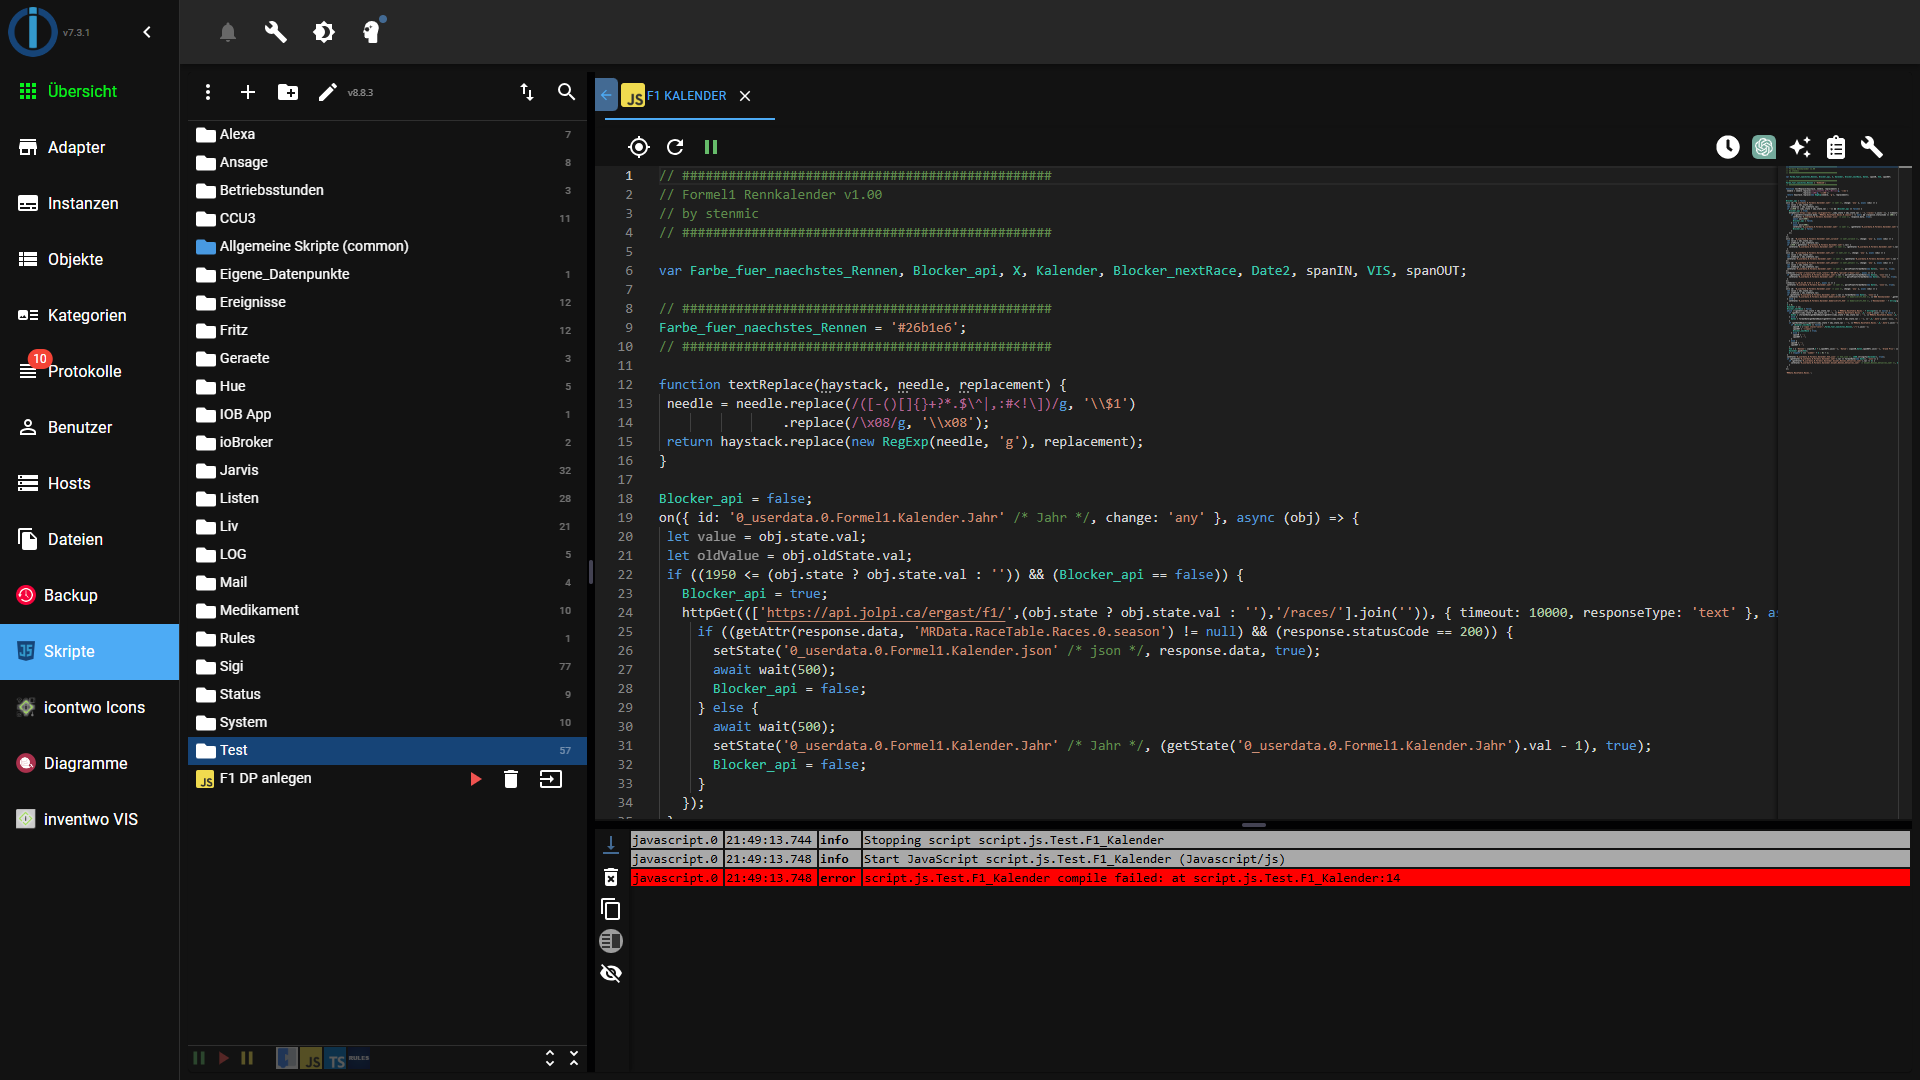Screen dimensions: 1920x1080
Task: Open Protokolle with 10 notifications
Action: pyautogui.click(x=90, y=371)
